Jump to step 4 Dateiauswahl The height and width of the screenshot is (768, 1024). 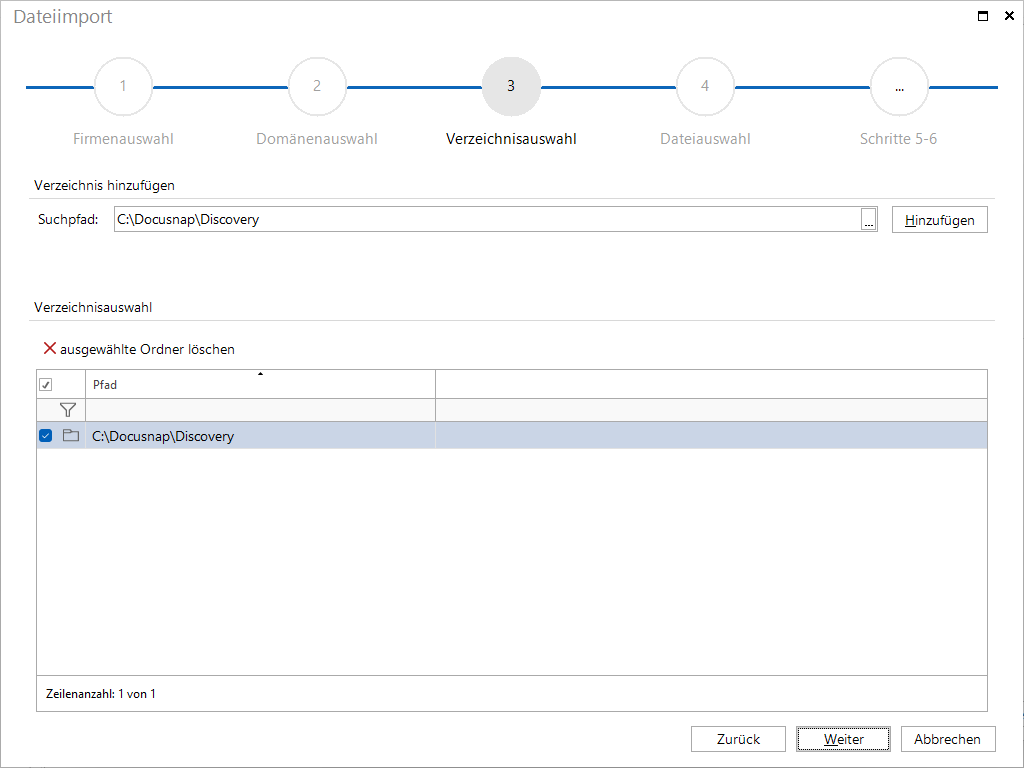pos(705,87)
